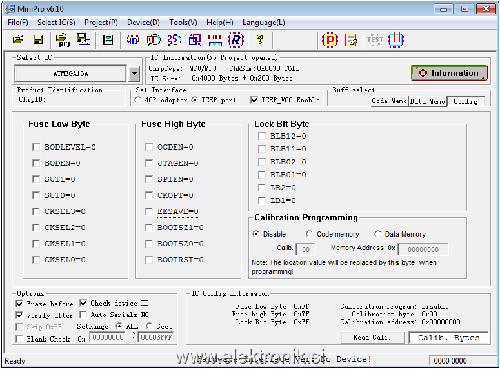Toggle the LB1 lock bit checkbox
This screenshot has height=370, width=500.
262,200
